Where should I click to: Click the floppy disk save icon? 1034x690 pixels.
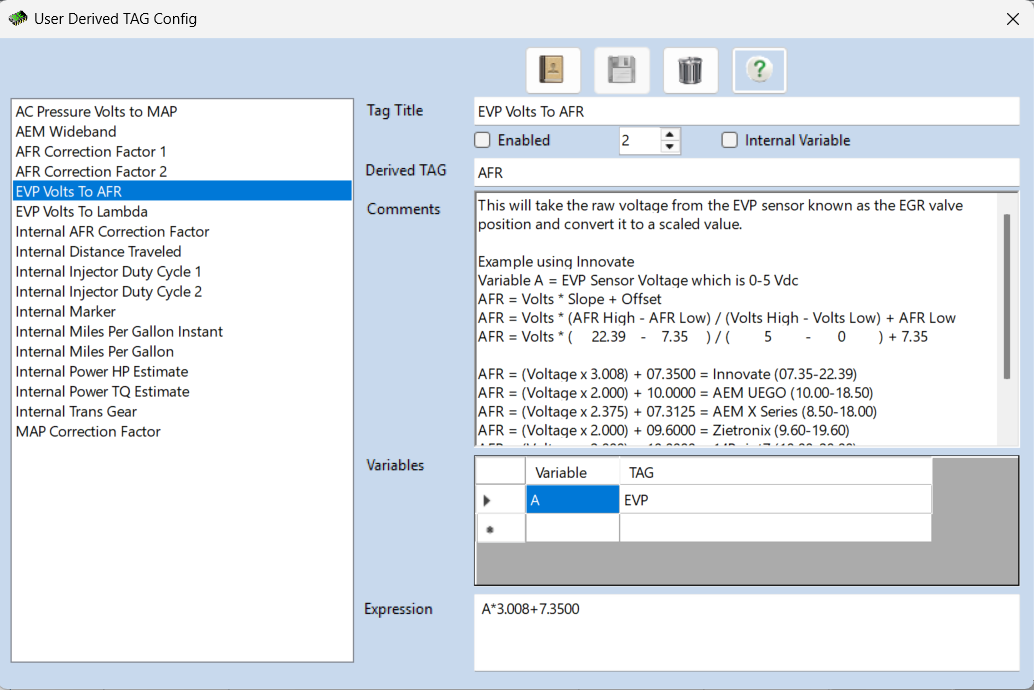(621, 70)
